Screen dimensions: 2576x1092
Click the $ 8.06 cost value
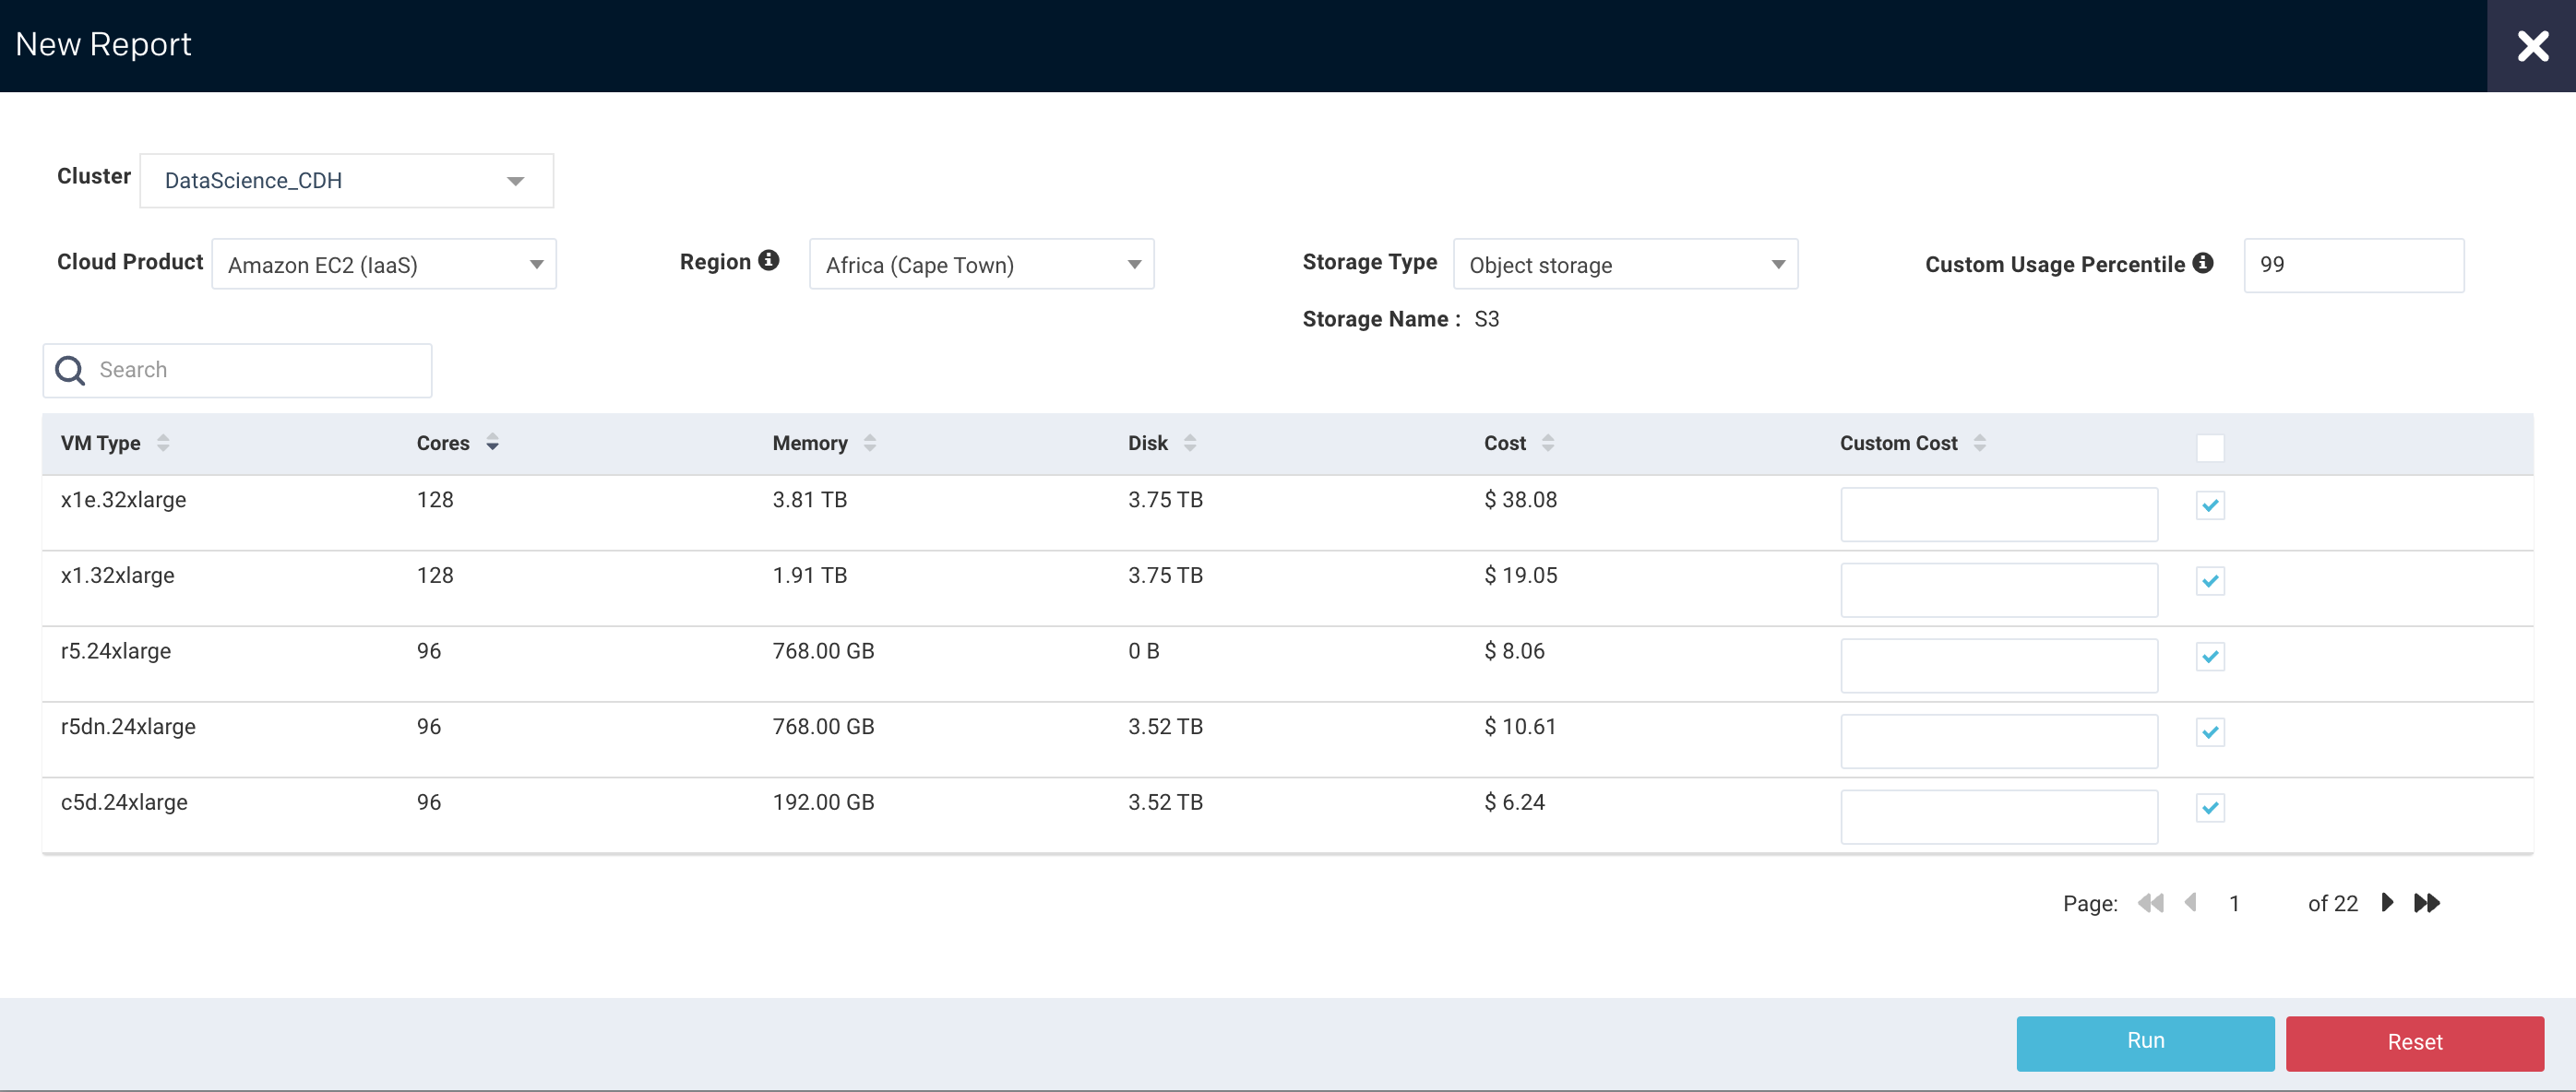1514,652
